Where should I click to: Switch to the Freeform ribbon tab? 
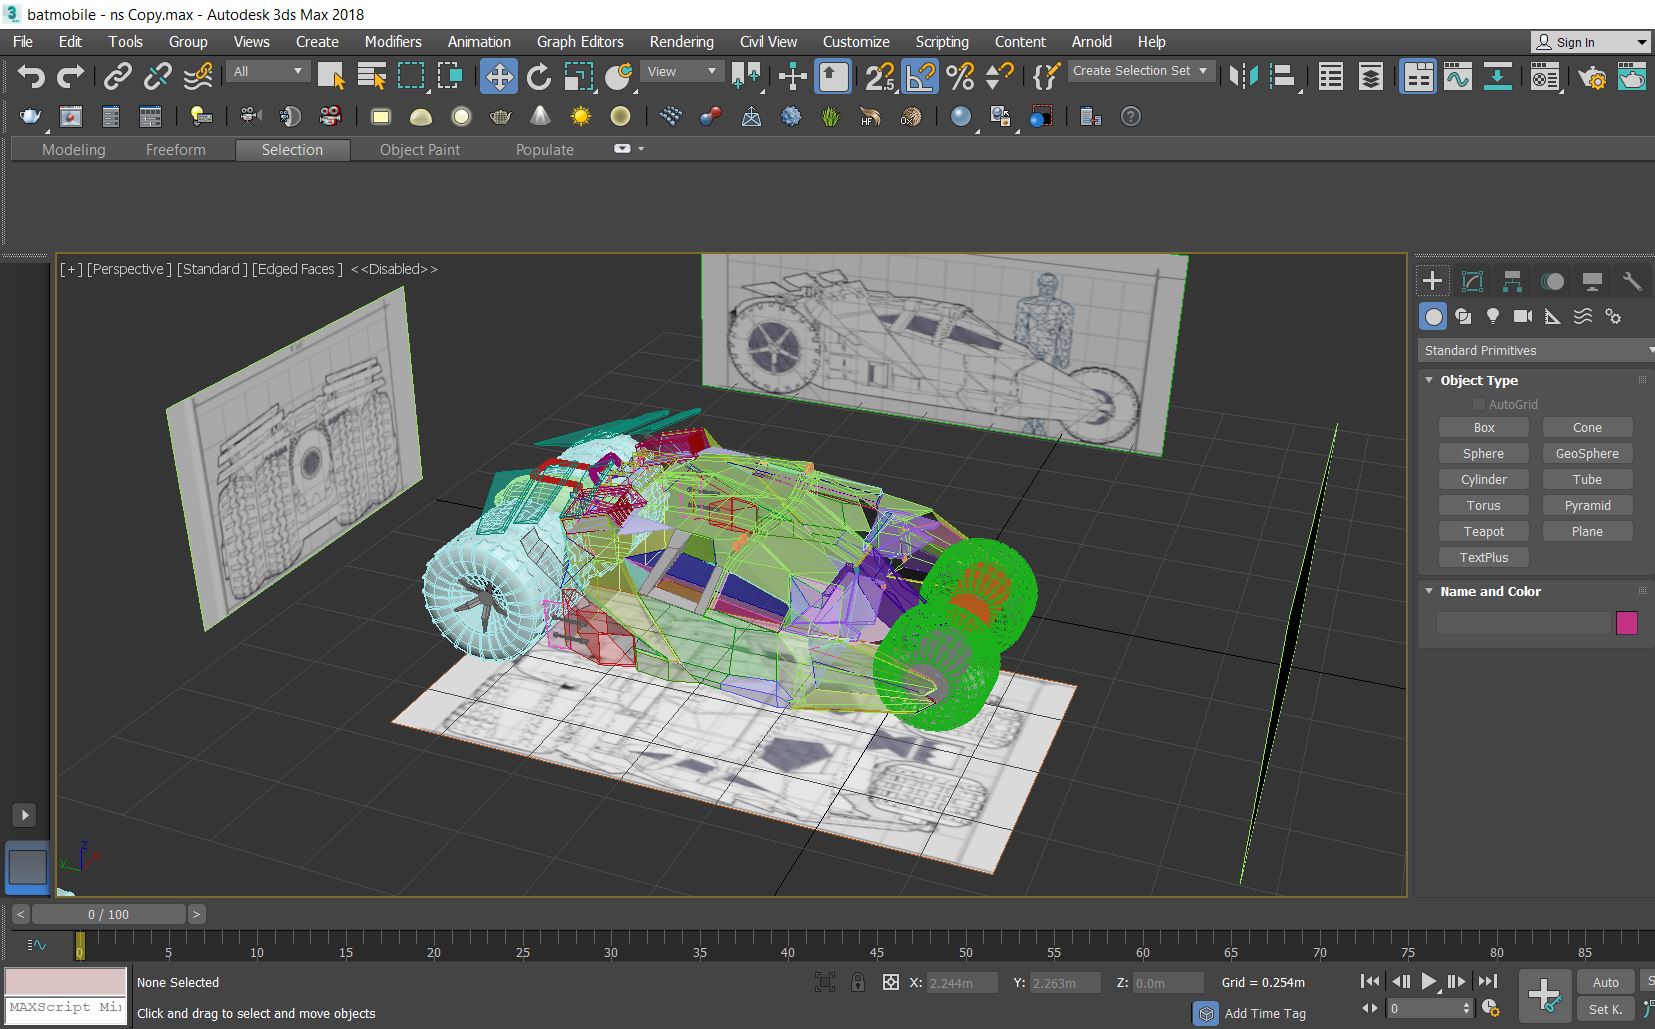175,150
